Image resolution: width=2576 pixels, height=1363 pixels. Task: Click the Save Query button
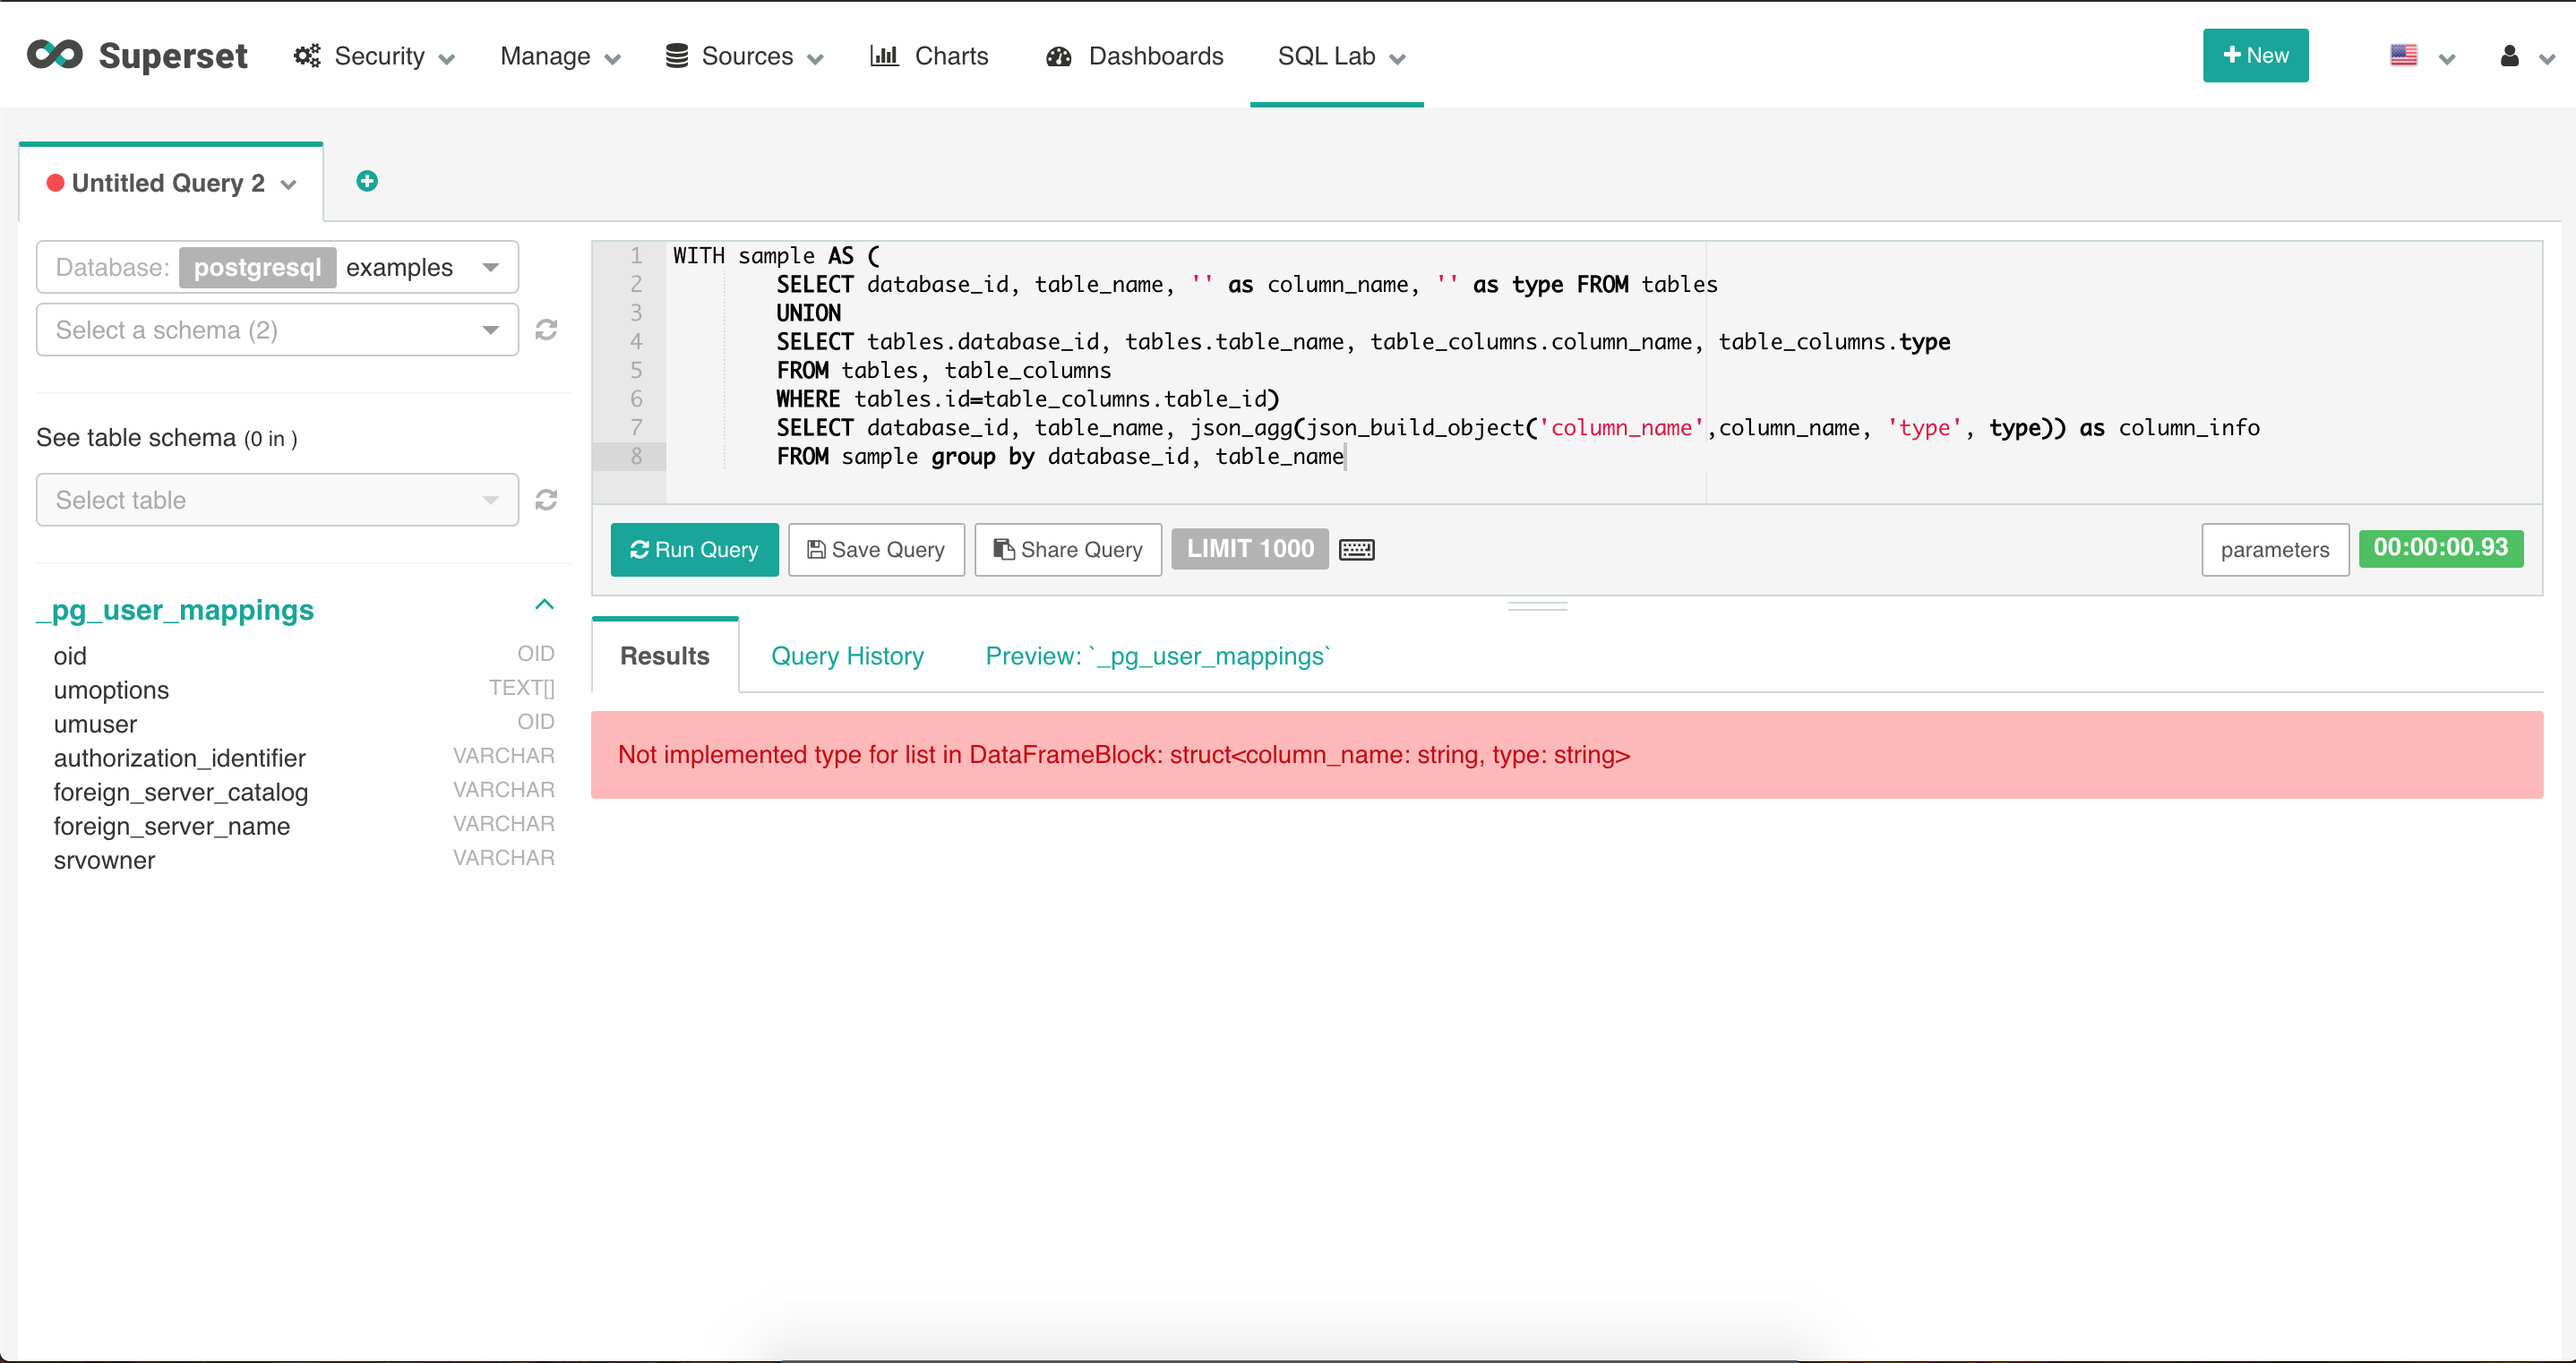point(876,549)
